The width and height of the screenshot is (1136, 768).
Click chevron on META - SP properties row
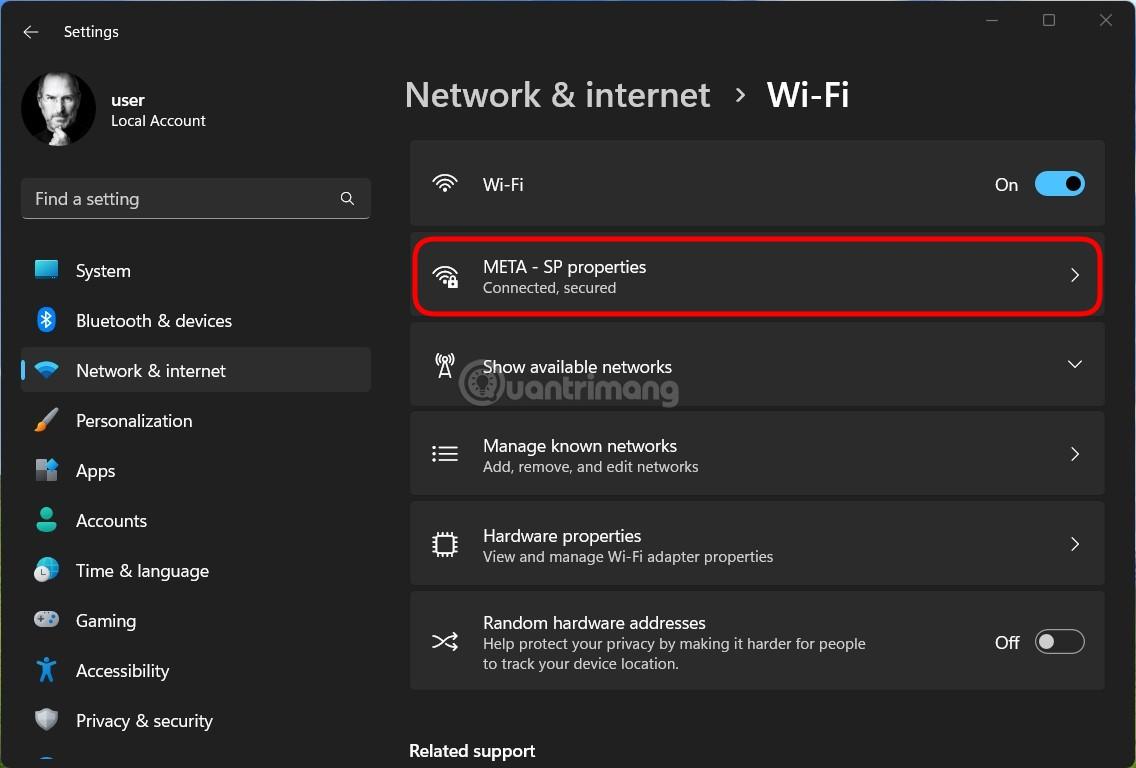[1075, 275]
